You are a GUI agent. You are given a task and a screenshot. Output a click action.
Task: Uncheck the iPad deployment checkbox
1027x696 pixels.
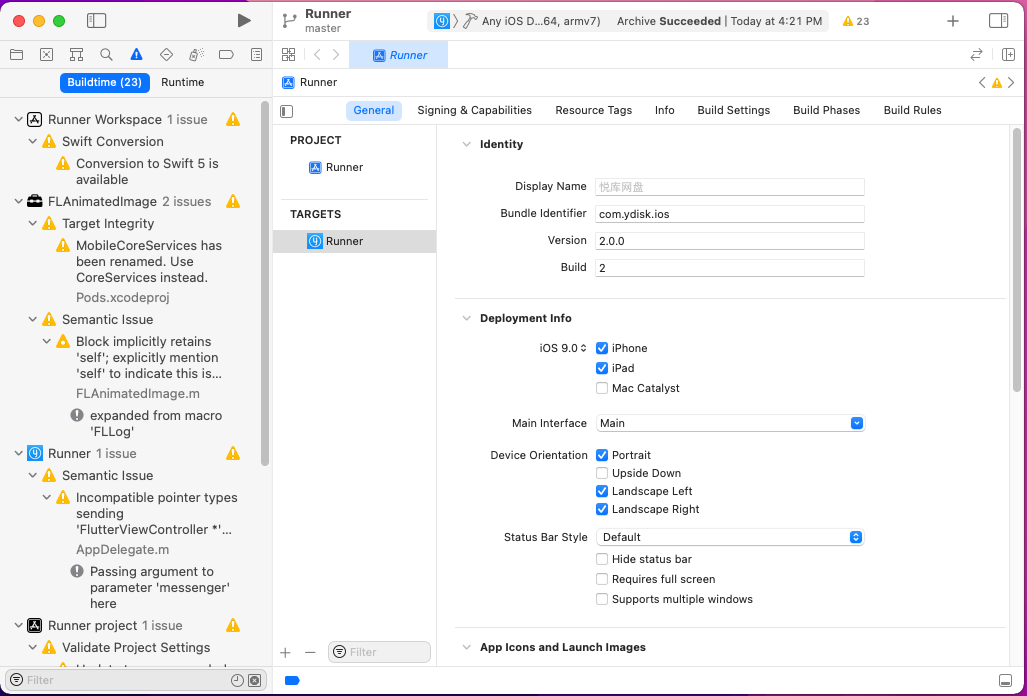click(601, 368)
